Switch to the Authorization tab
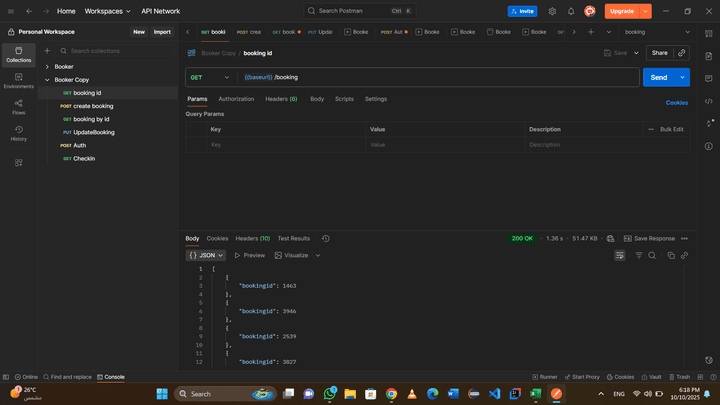This screenshot has width=720, height=405. click(236, 99)
